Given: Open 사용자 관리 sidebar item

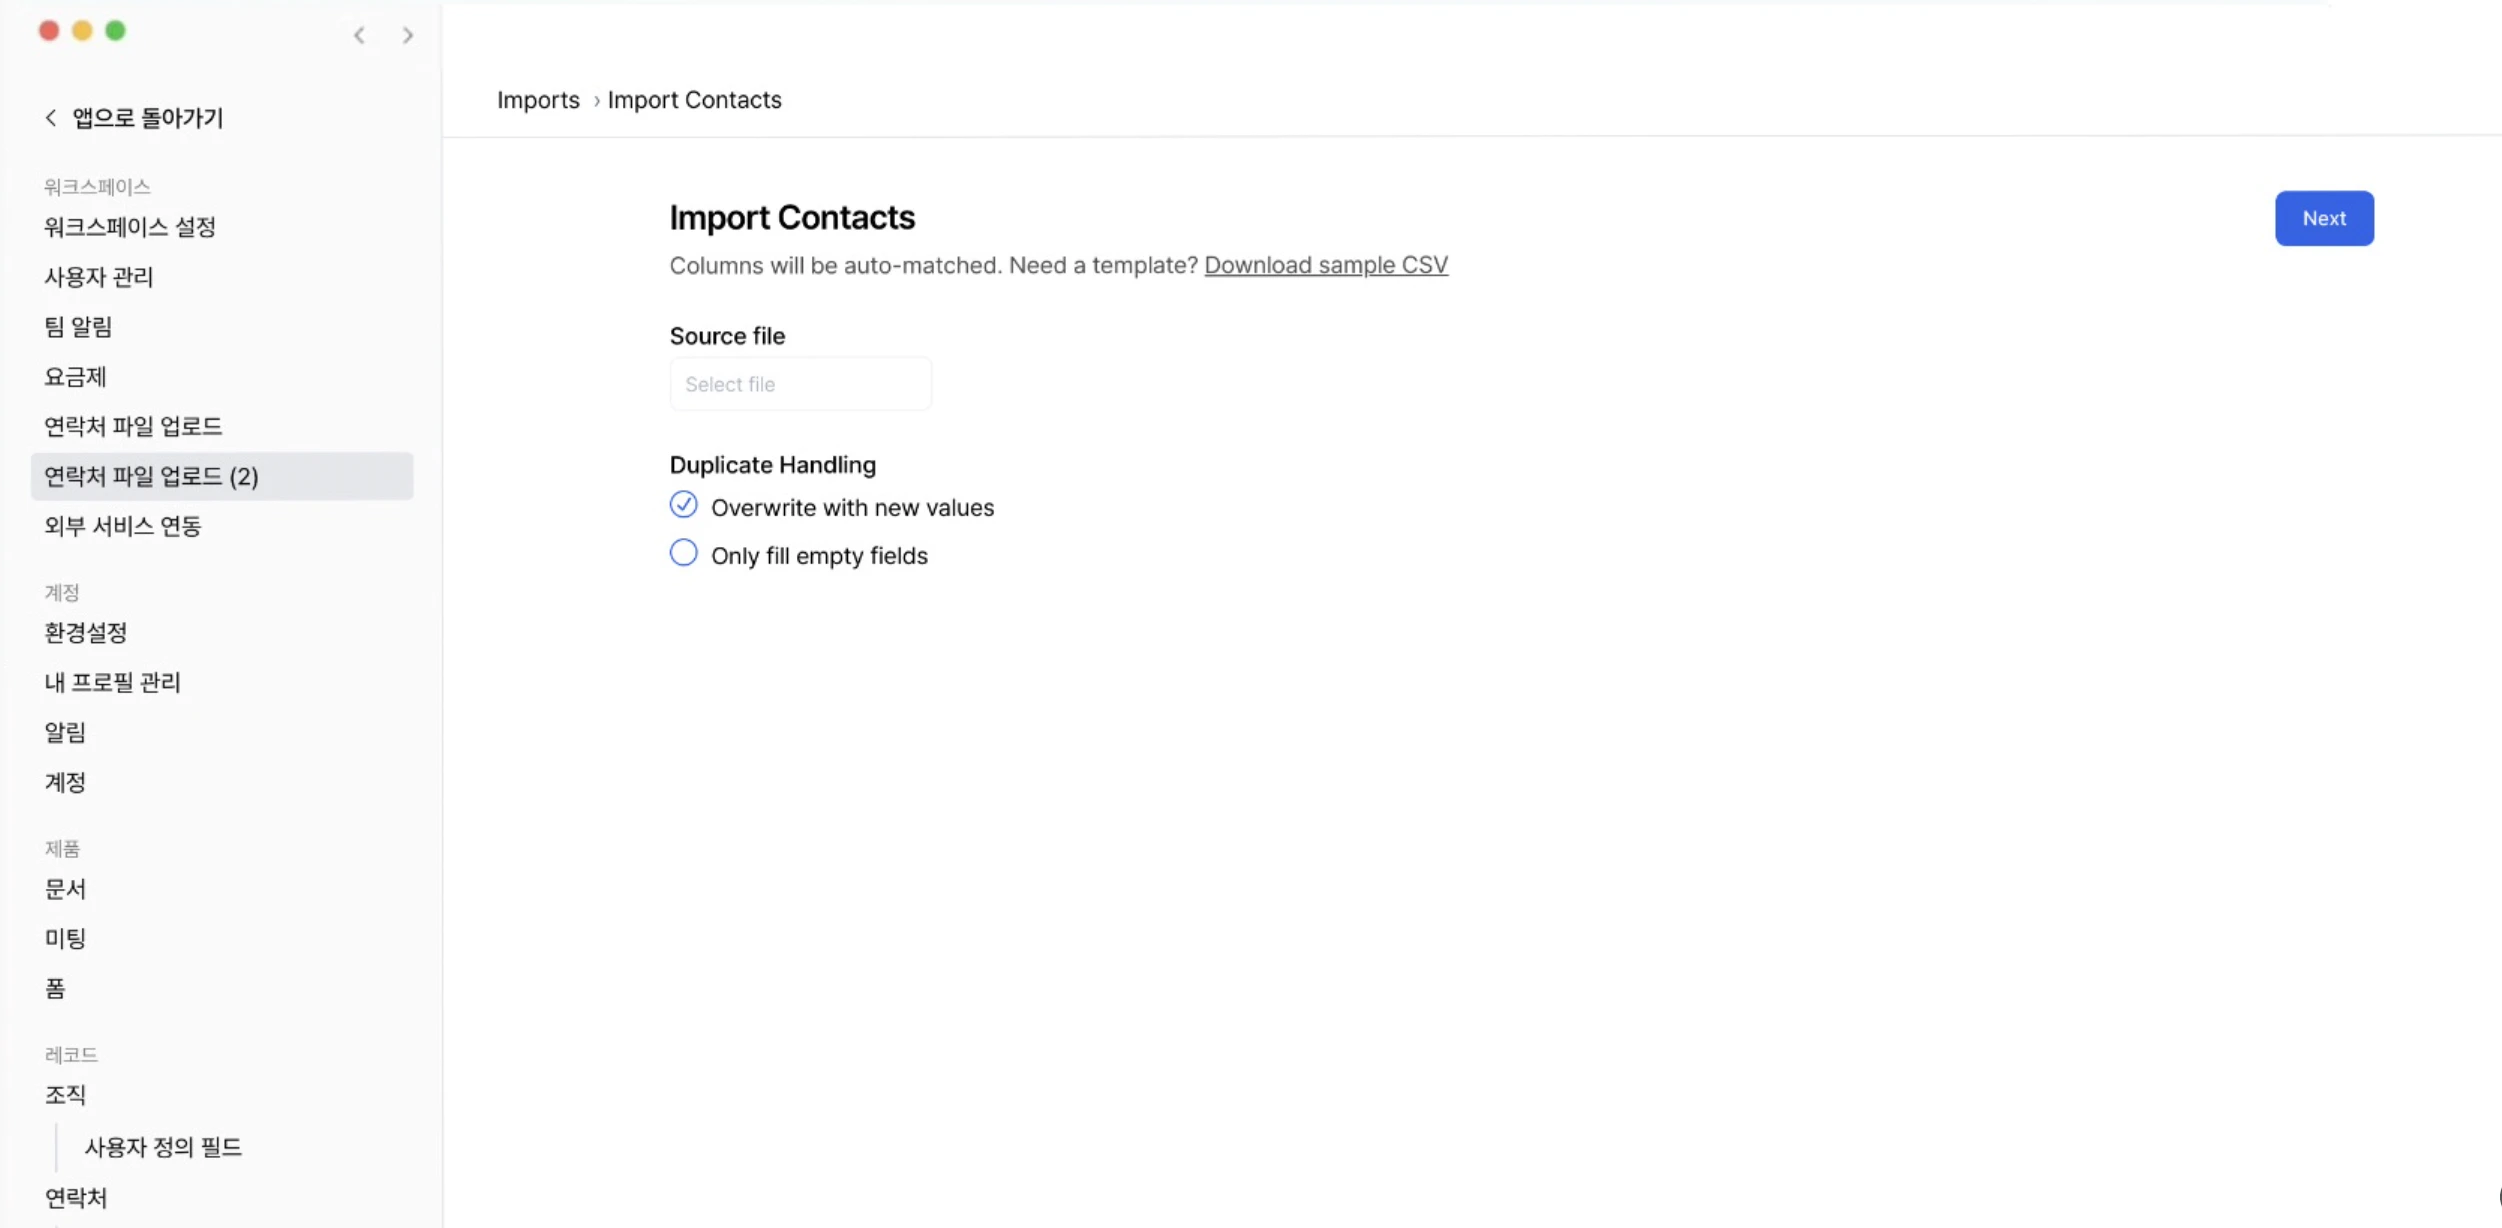Looking at the screenshot, I should point(98,277).
